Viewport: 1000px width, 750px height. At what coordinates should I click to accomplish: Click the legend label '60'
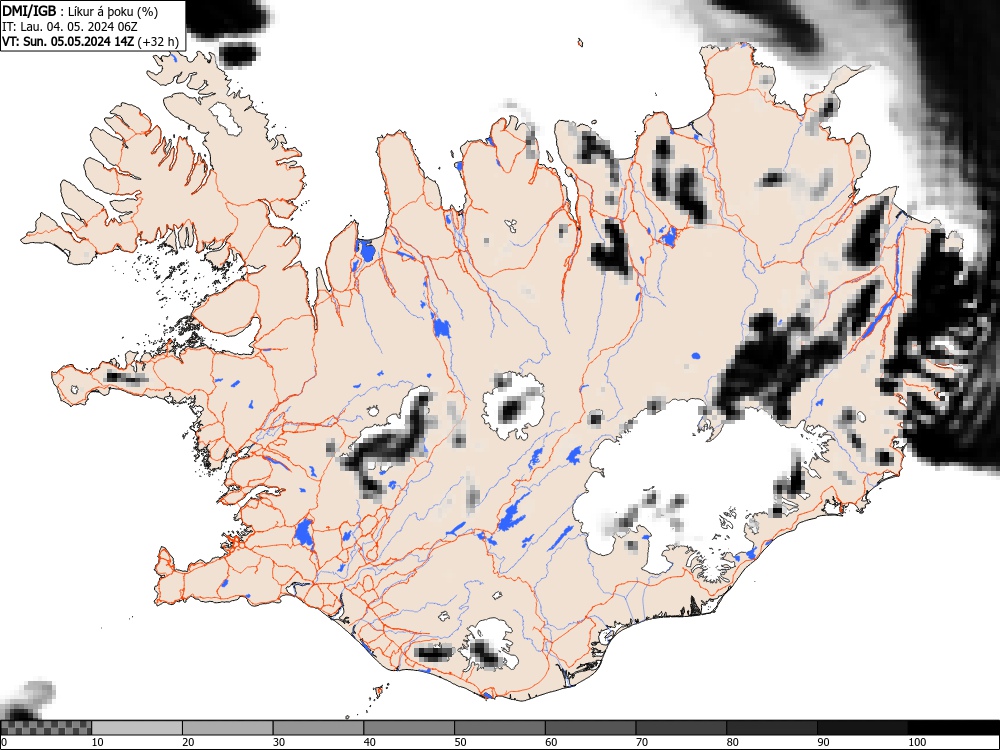[x=550, y=742]
